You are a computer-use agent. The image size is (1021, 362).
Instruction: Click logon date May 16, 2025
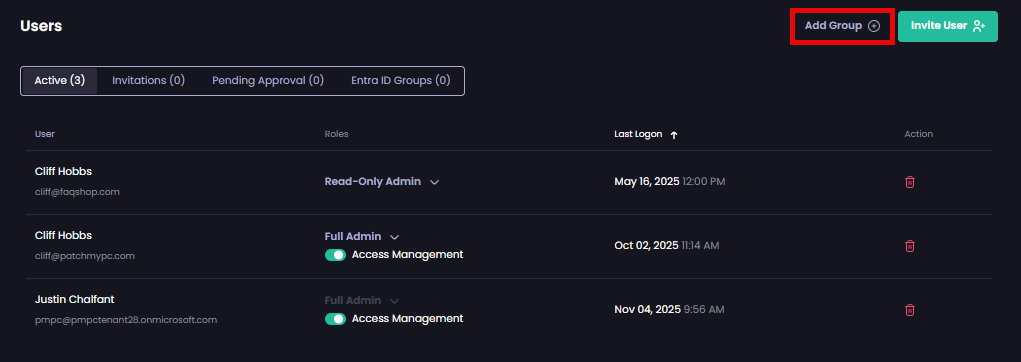(x=647, y=182)
